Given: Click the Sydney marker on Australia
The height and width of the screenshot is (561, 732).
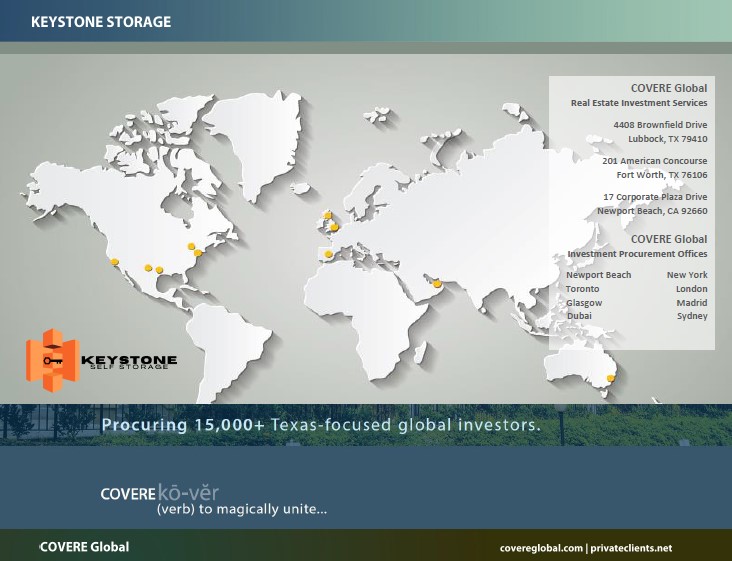Looking at the screenshot, I should 610,378.
